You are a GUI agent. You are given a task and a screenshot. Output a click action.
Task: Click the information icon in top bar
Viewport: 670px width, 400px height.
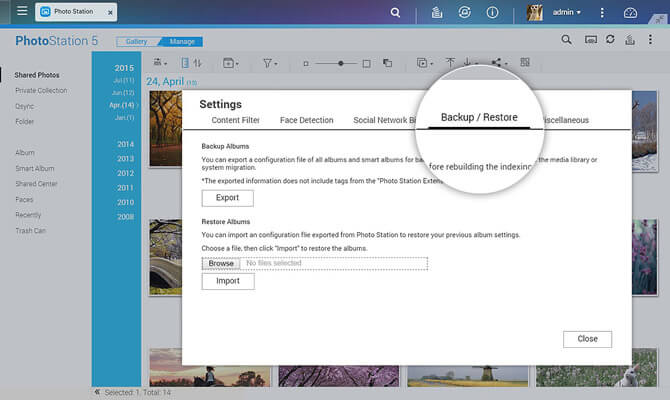(492, 13)
